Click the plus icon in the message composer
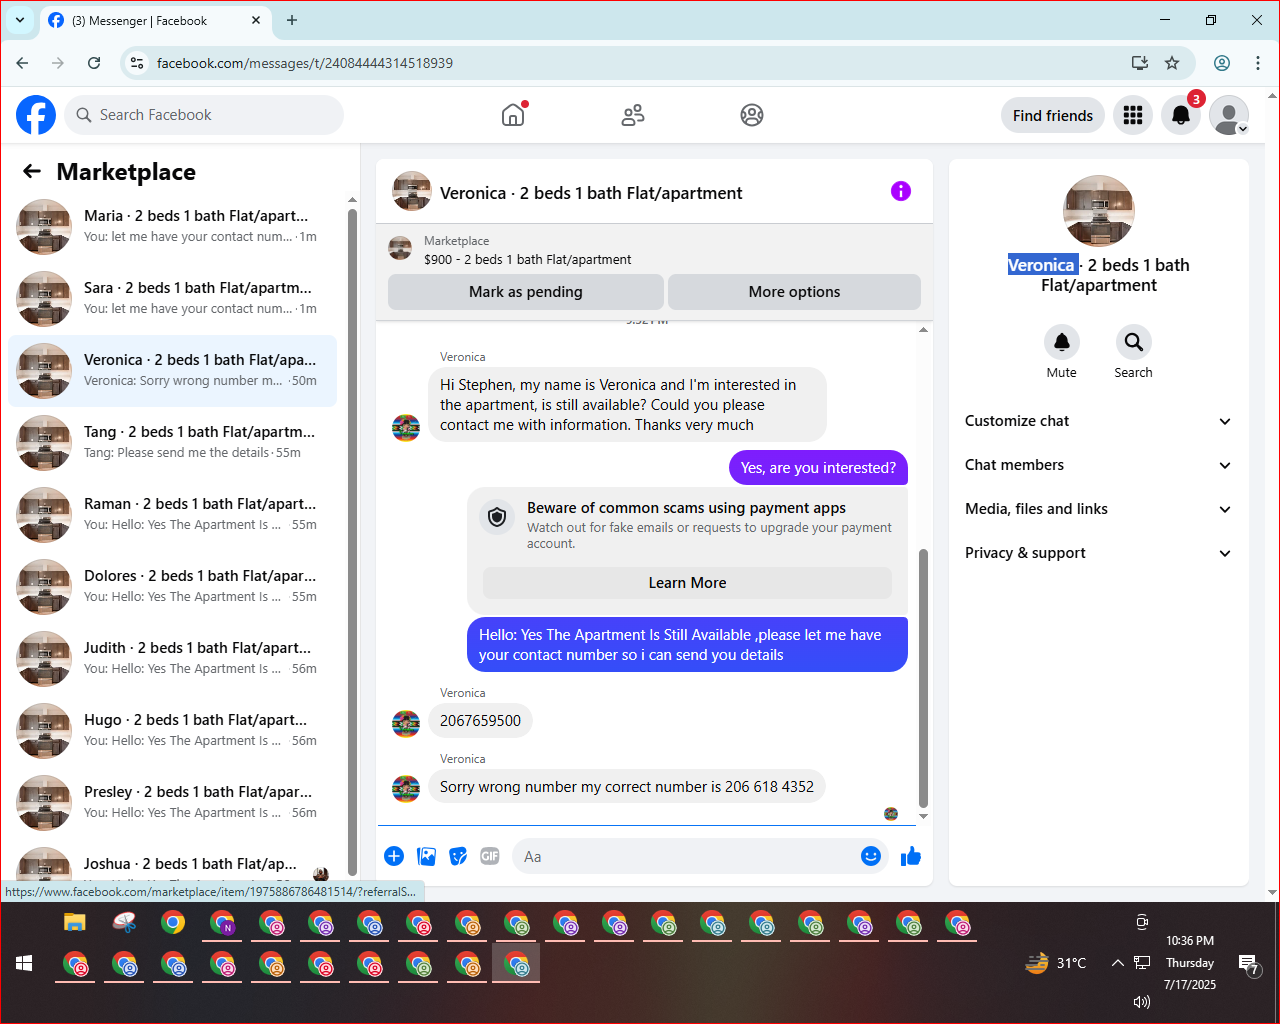Image resolution: width=1280 pixels, height=1024 pixels. click(394, 856)
